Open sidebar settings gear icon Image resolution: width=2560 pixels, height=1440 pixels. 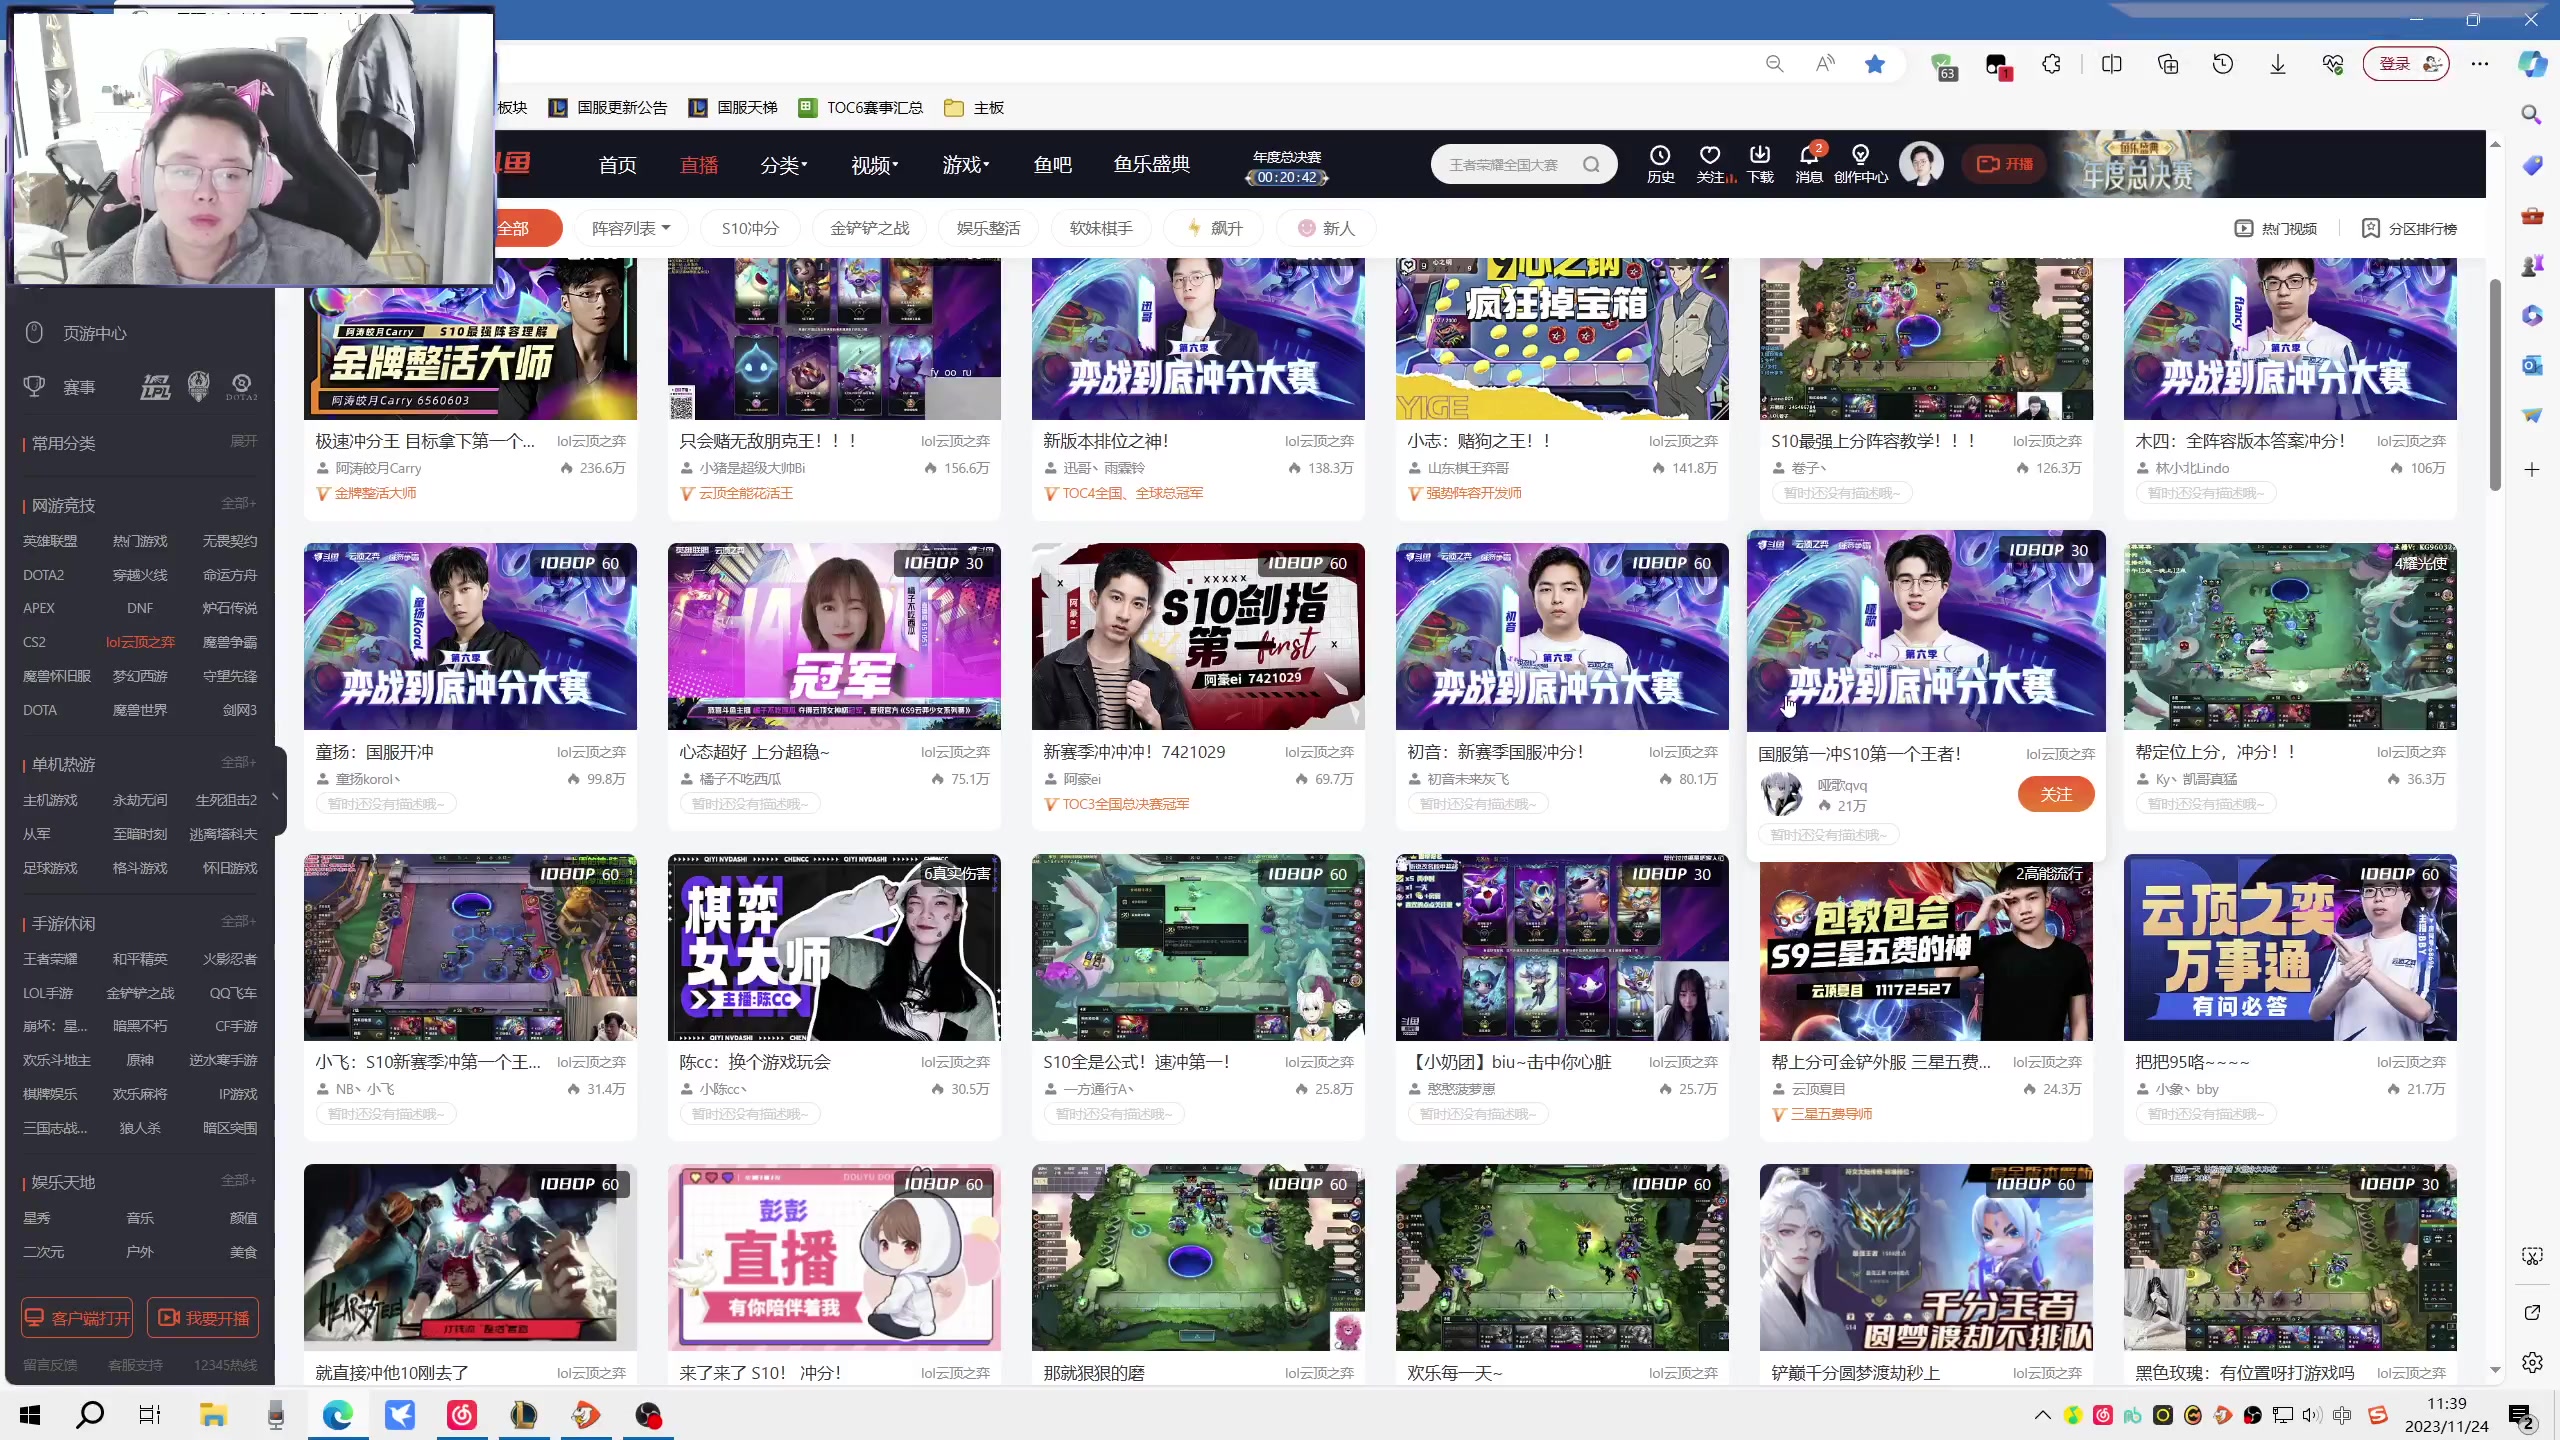(x=2532, y=1362)
